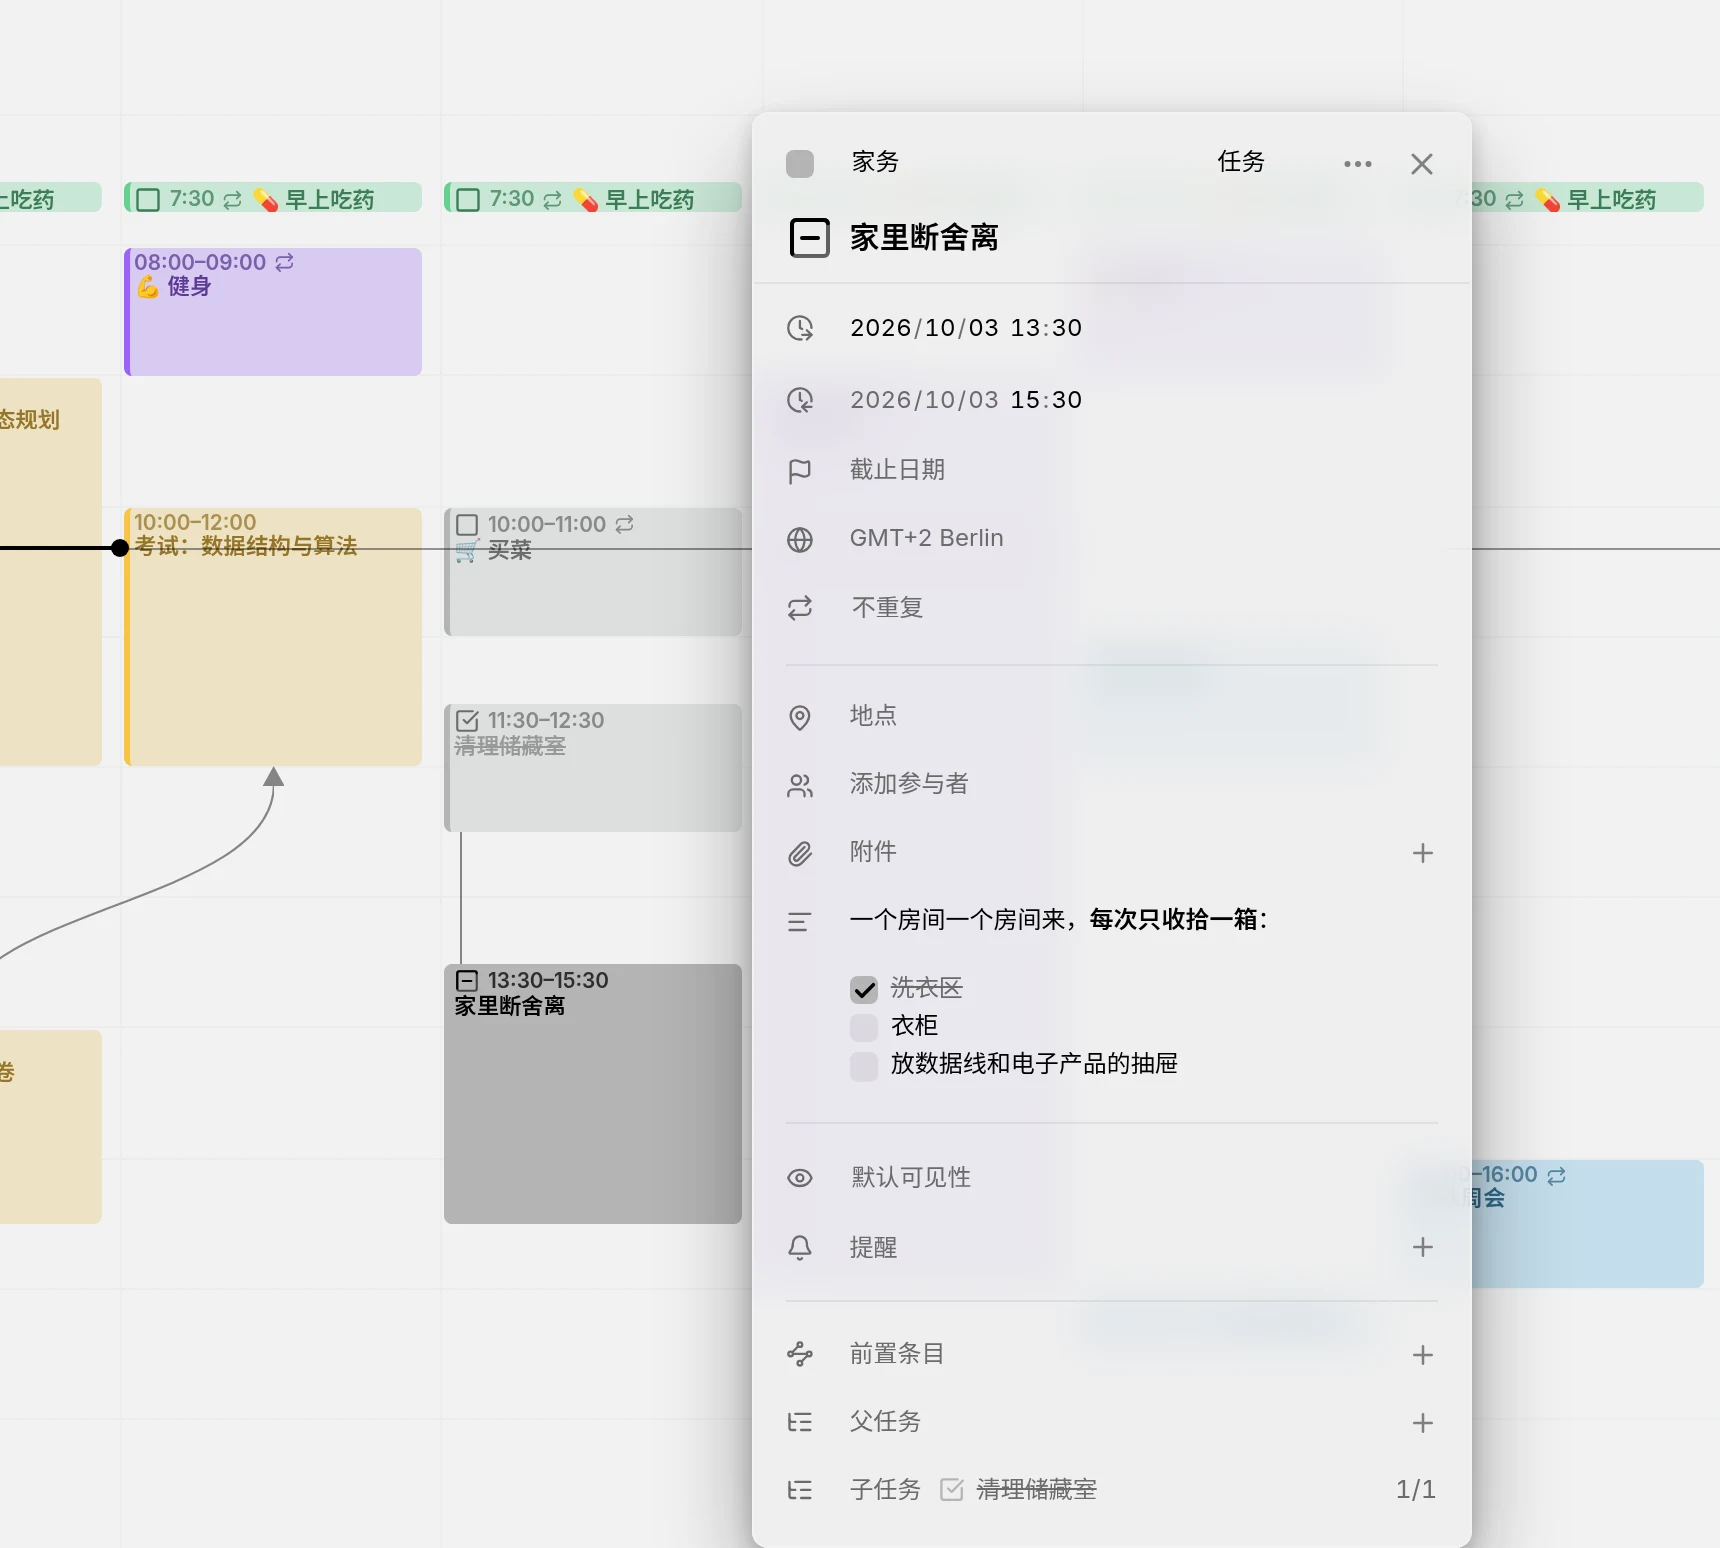
Task: Click the participants people icon
Action: point(800,786)
